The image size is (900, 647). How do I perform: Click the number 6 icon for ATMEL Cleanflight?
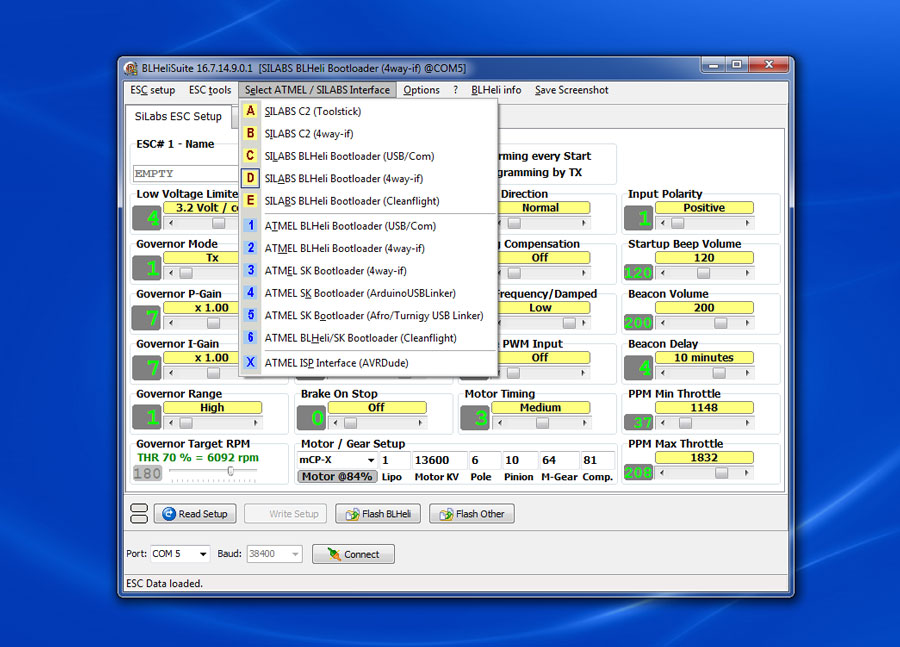click(x=250, y=338)
